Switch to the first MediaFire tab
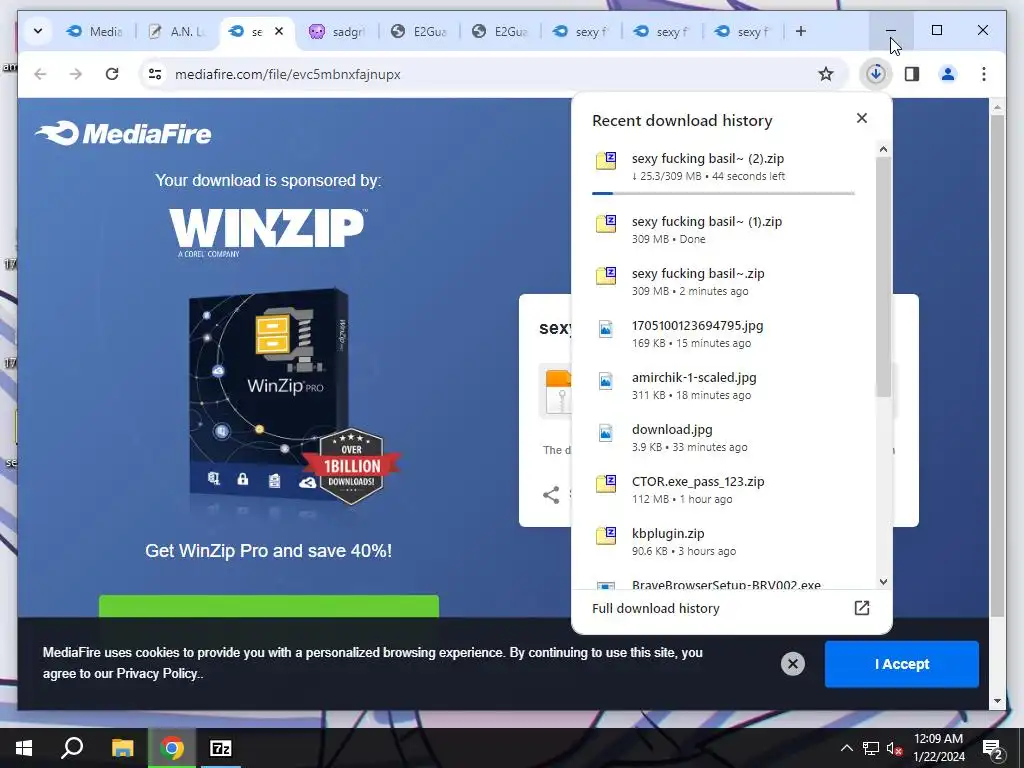The width and height of the screenshot is (1024, 768). 95,31
